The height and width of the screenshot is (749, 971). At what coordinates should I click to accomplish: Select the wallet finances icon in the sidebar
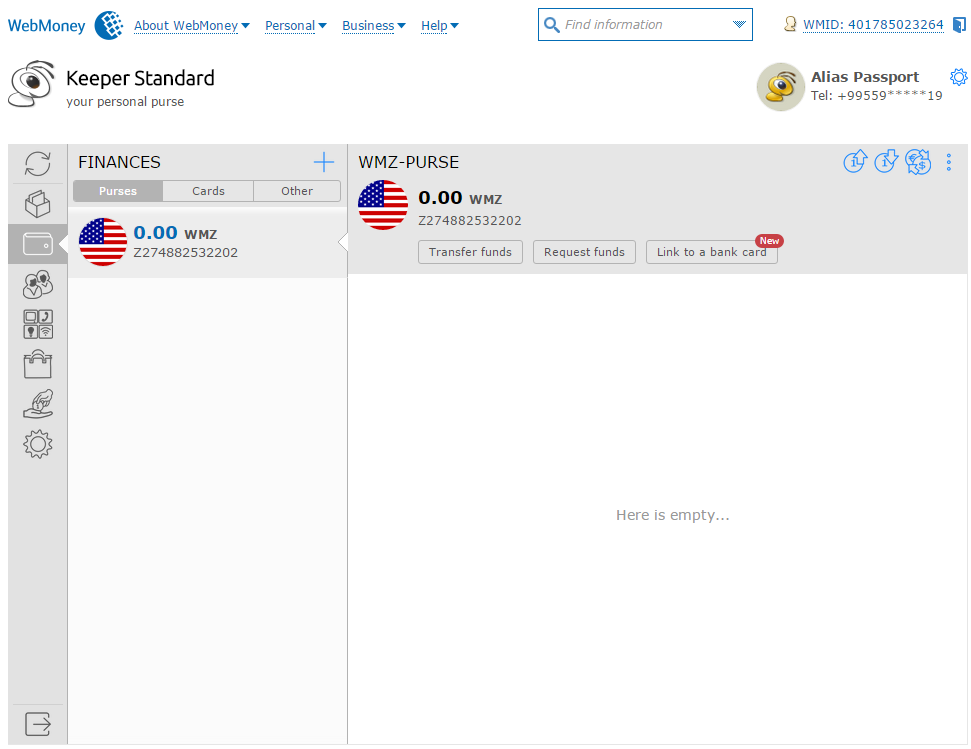click(37, 244)
